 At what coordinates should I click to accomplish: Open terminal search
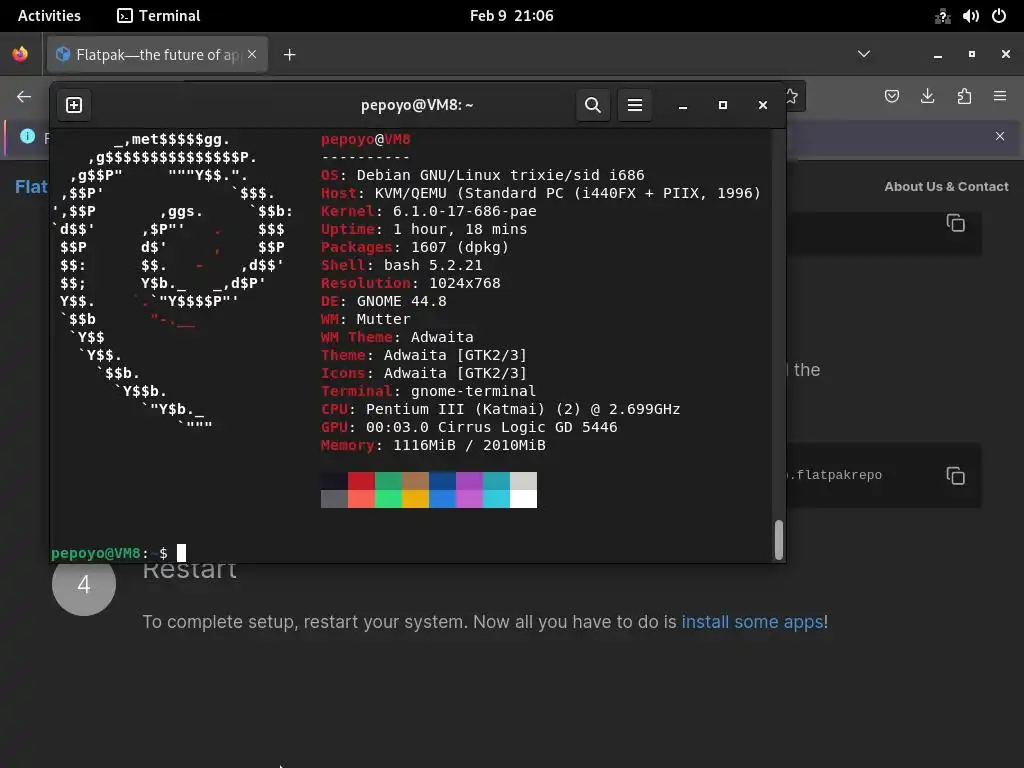(x=592, y=105)
